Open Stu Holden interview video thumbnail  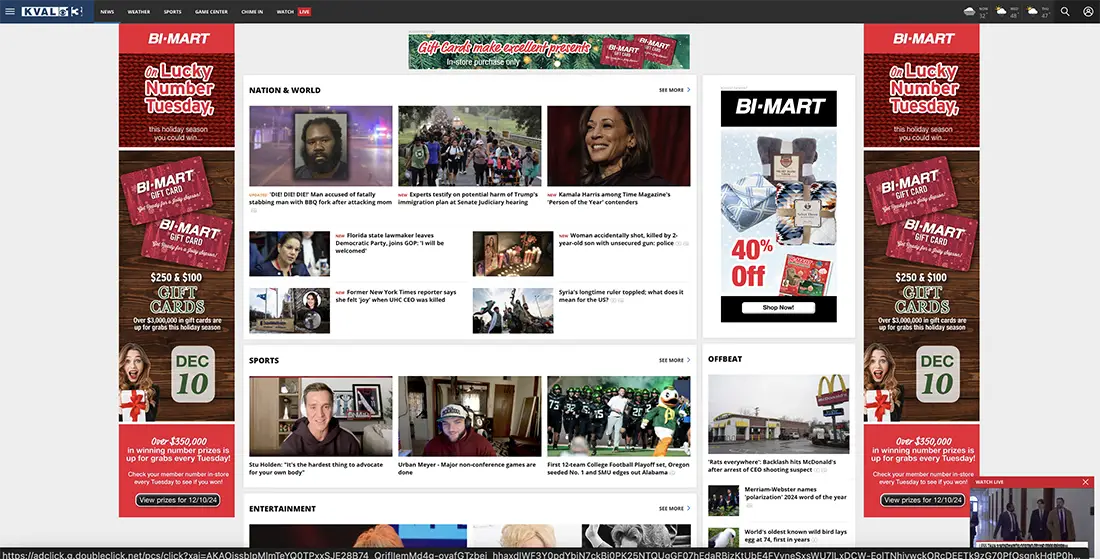(321, 416)
